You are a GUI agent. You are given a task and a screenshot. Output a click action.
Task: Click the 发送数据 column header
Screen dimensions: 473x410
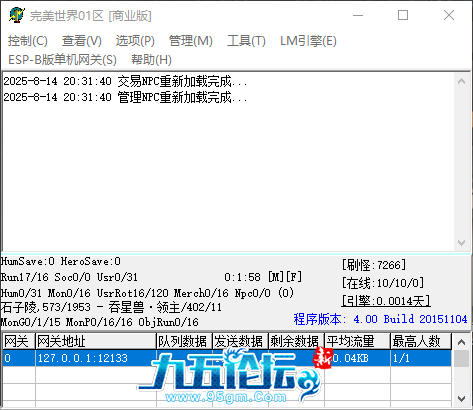[x=240, y=341]
